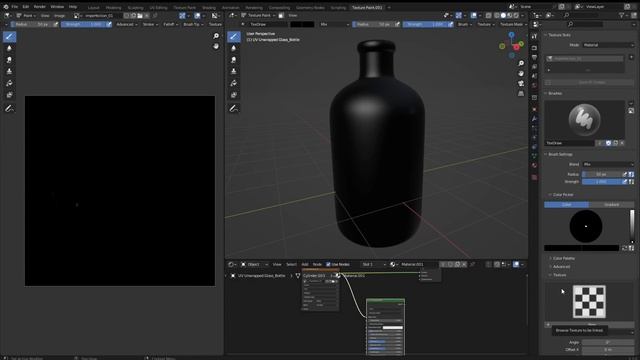Select the Fill tool in image editor
Image resolution: width=640 pixels, height=360 pixels.
pos(9,83)
